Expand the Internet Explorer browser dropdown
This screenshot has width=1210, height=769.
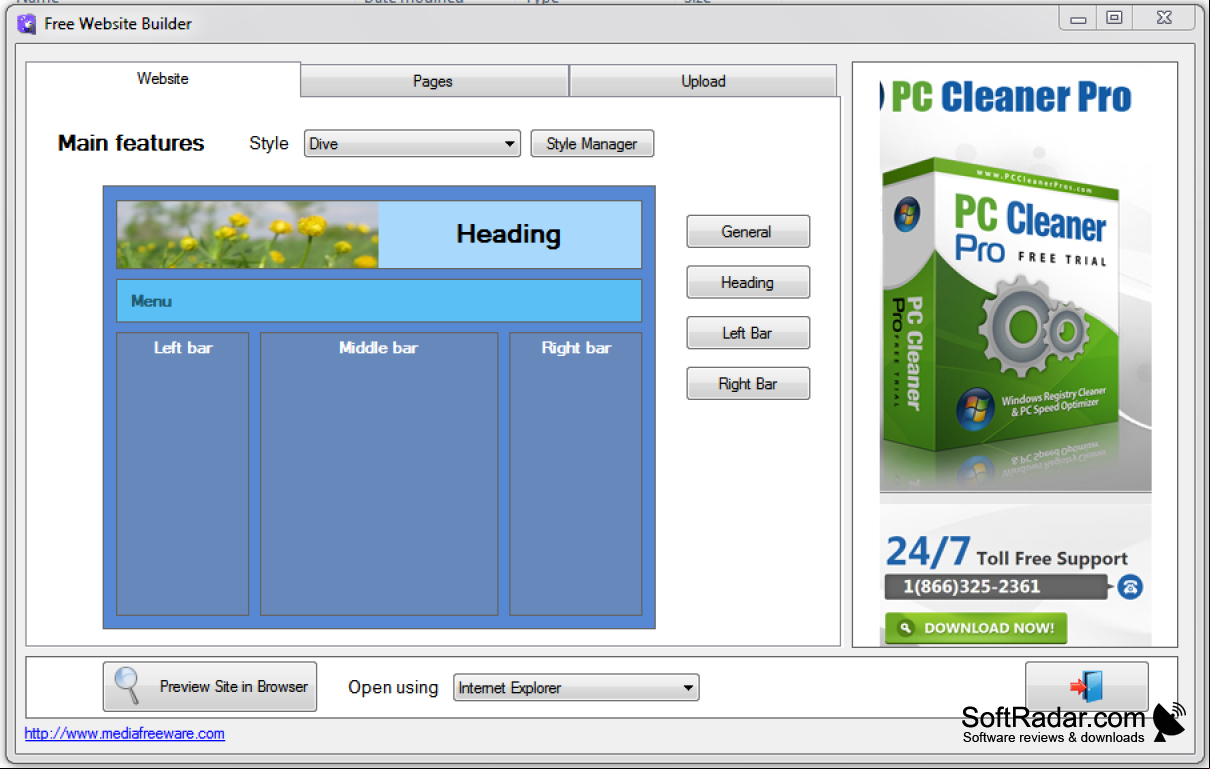pyautogui.click(x=576, y=688)
